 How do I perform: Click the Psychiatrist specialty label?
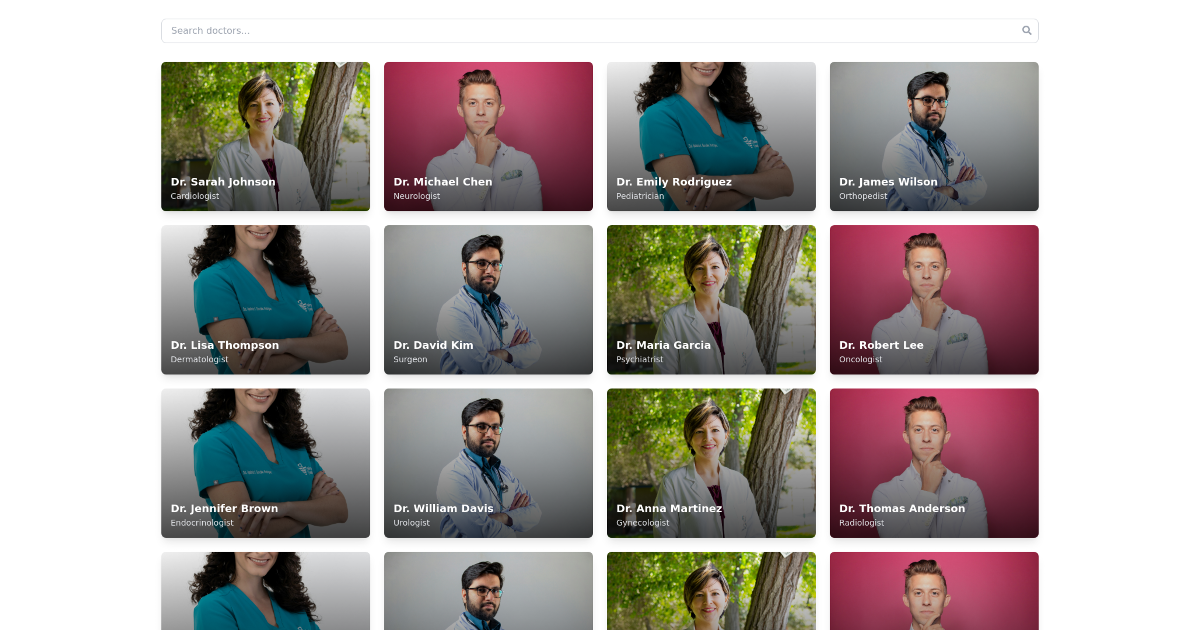[639, 359]
